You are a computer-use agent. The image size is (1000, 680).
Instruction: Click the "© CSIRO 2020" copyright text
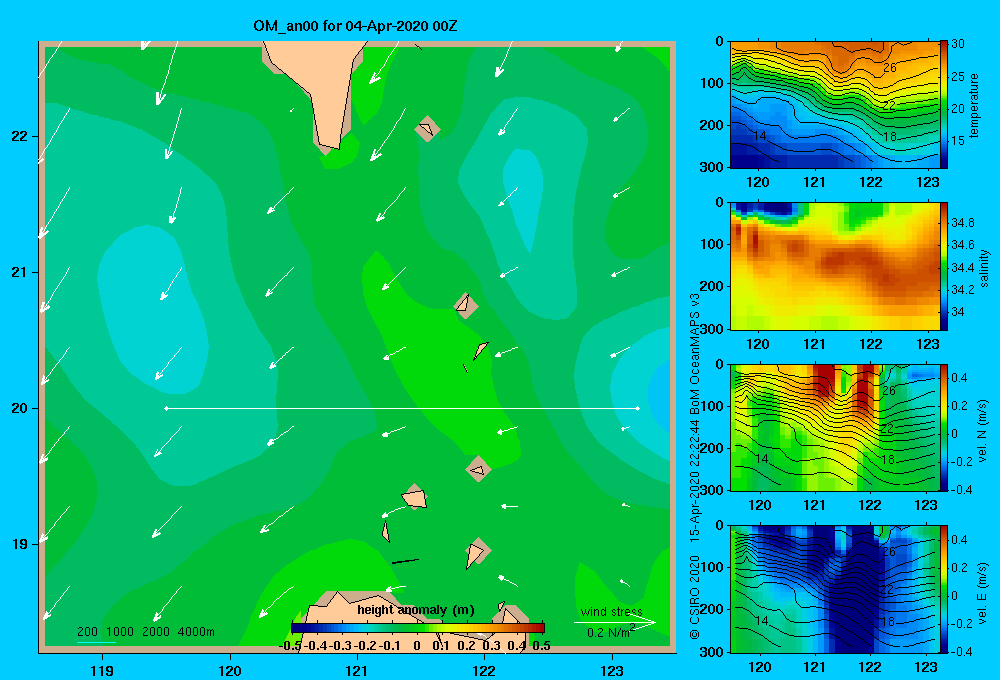pos(695,596)
